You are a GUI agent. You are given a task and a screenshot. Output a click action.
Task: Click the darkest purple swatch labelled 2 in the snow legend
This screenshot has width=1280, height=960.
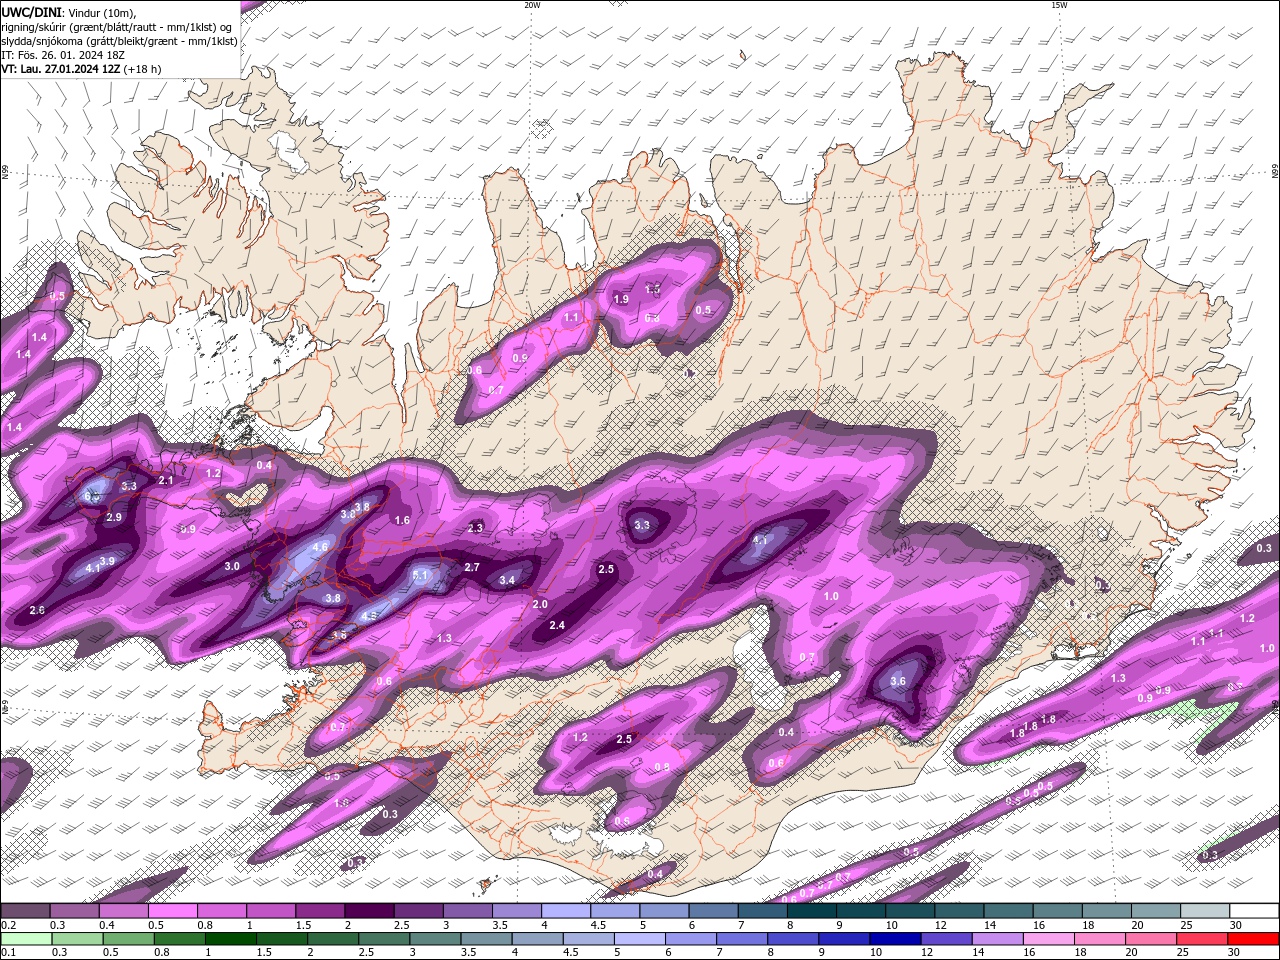tap(369, 911)
